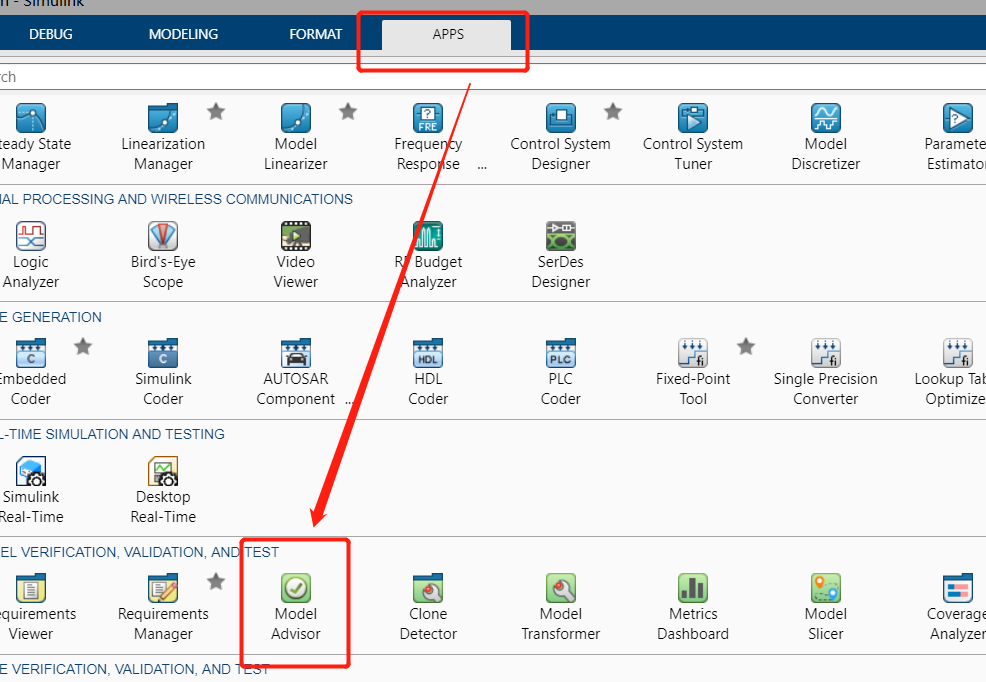Viewport: 986px width, 682px height.
Task: Open the Embedded Coder app
Action: (x=31, y=371)
